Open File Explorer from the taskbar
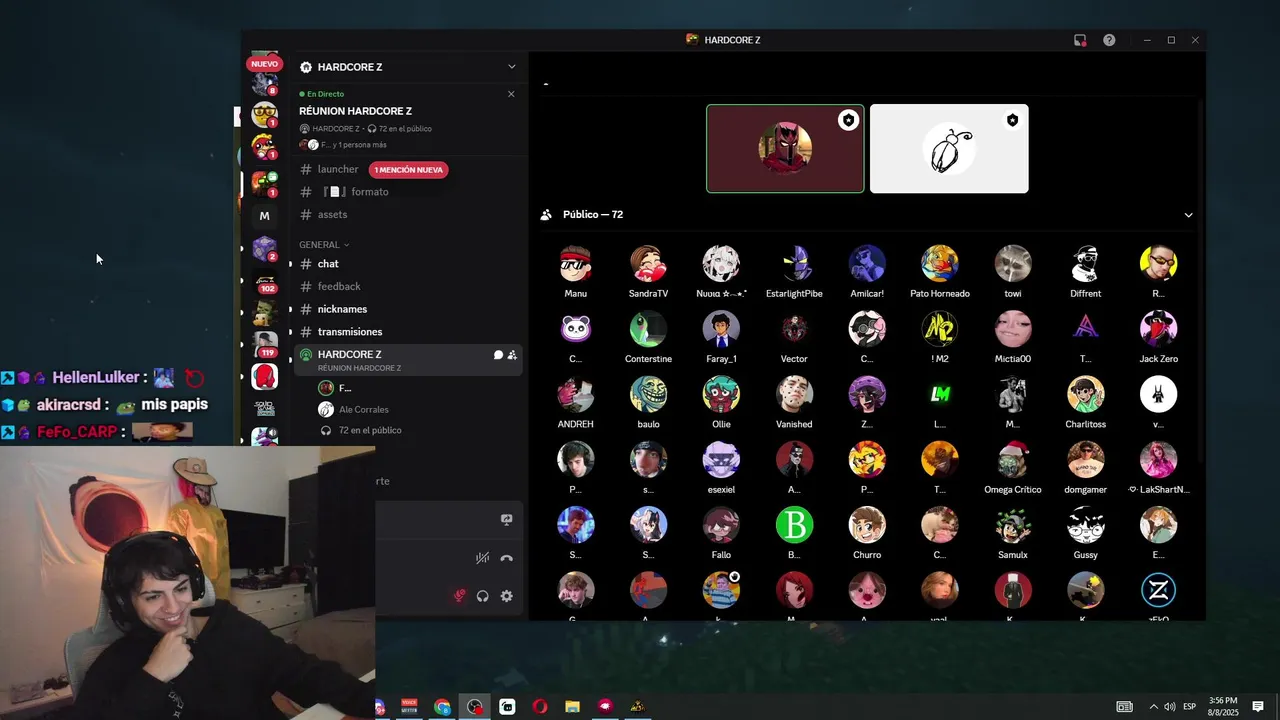Viewport: 1280px width, 720px height. click(572, 707)
